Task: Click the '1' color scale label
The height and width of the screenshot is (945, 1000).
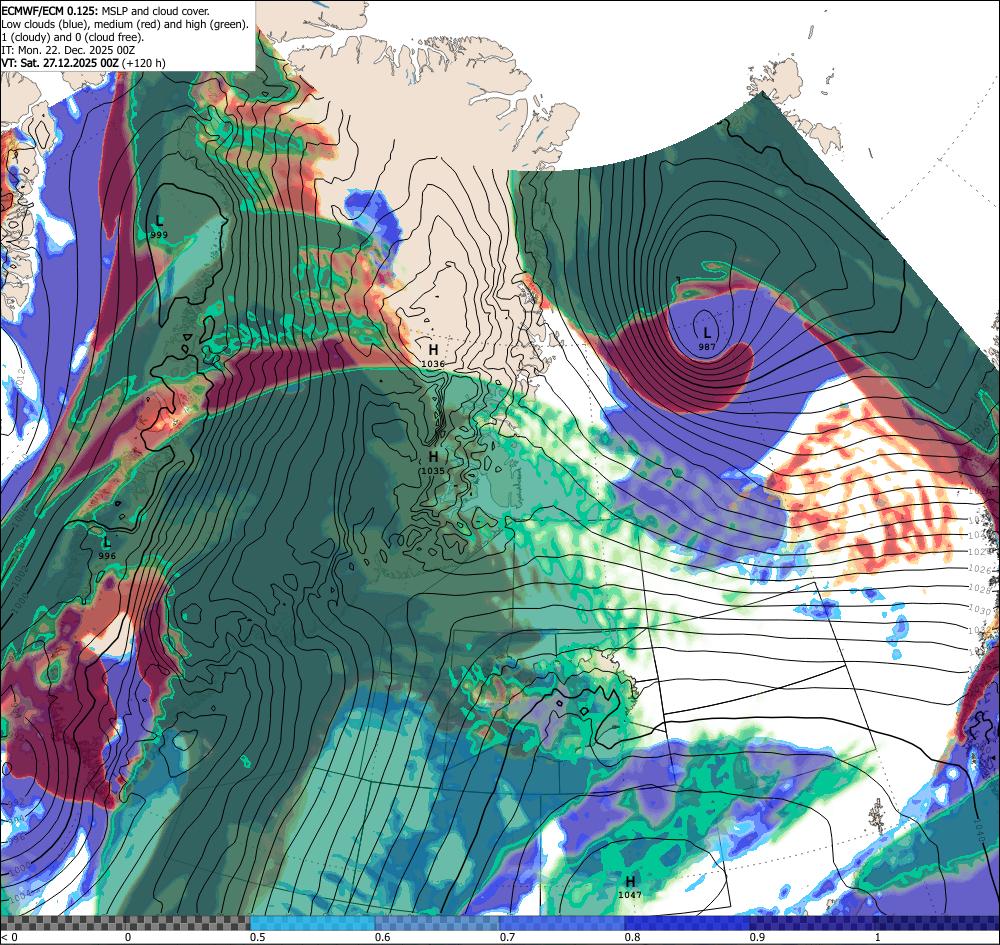Action: tap(878, 937)
